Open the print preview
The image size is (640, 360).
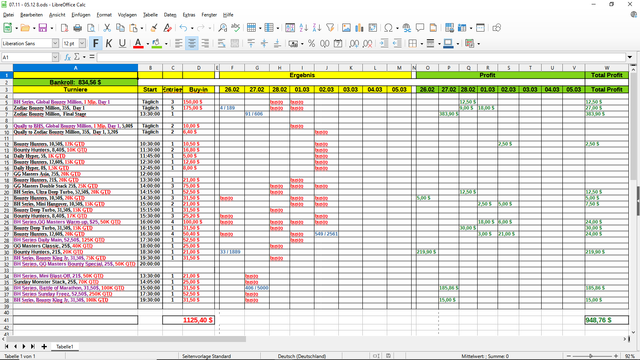click(91, 28)
